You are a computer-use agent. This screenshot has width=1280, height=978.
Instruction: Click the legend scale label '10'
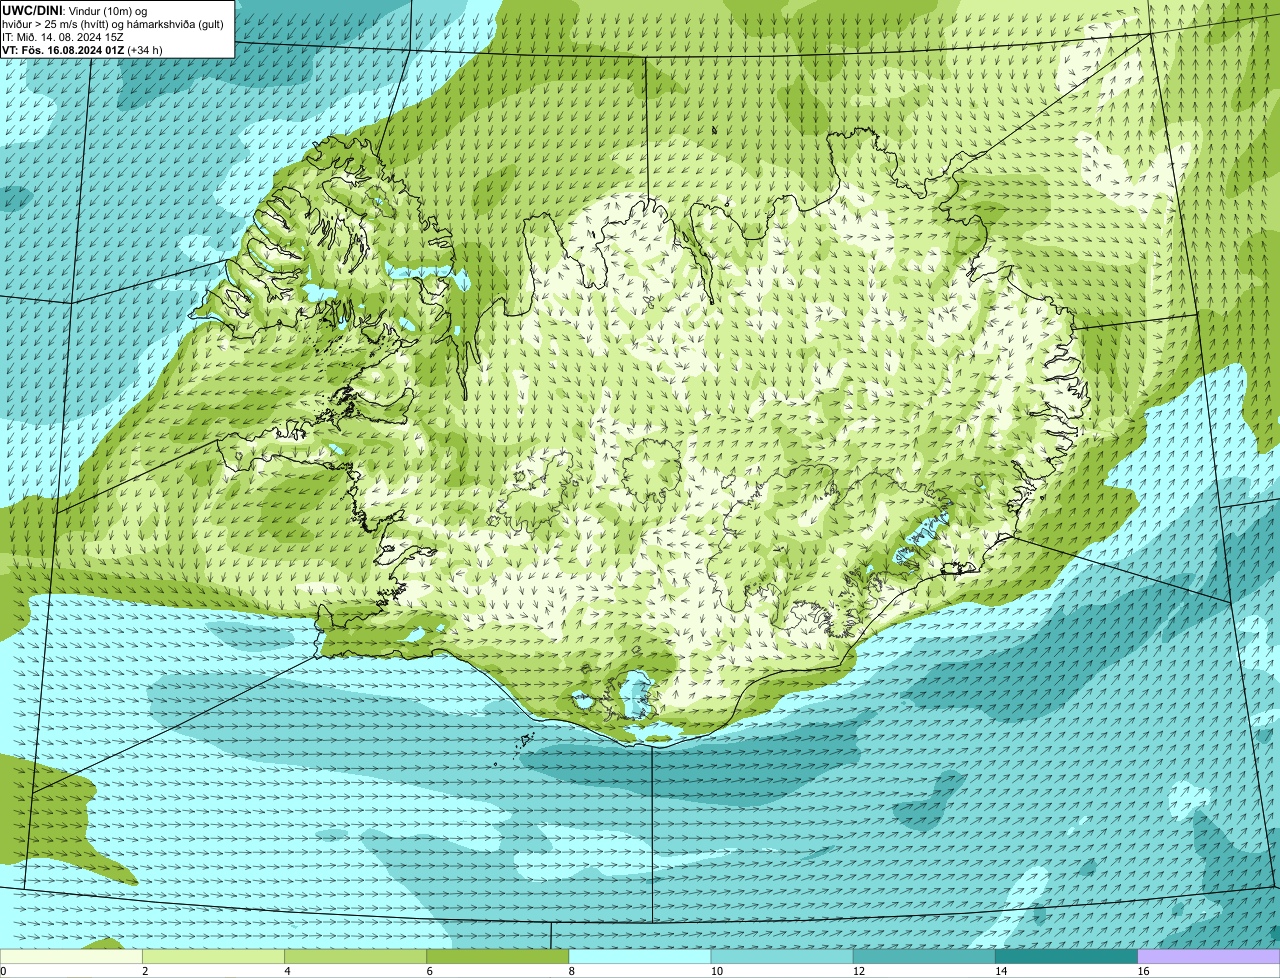[x=715, y=971]
